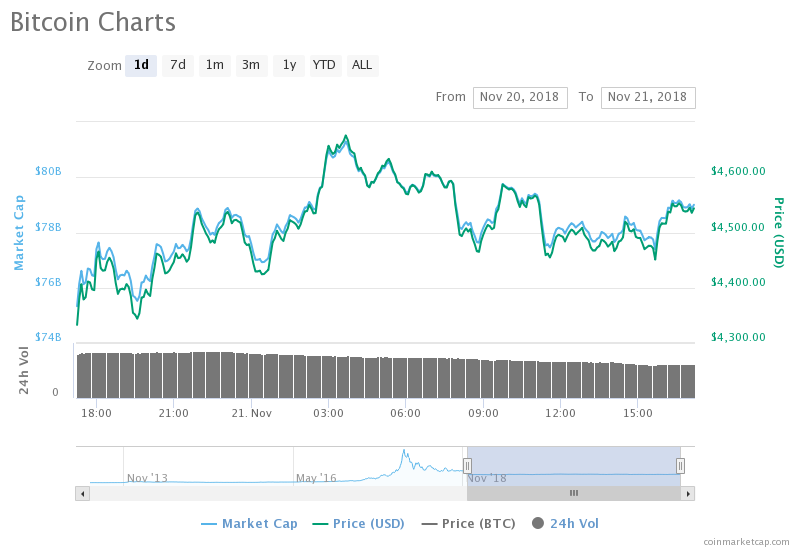Select the 7d zoom range
The image size is (800, 550).
click(178, 65)
